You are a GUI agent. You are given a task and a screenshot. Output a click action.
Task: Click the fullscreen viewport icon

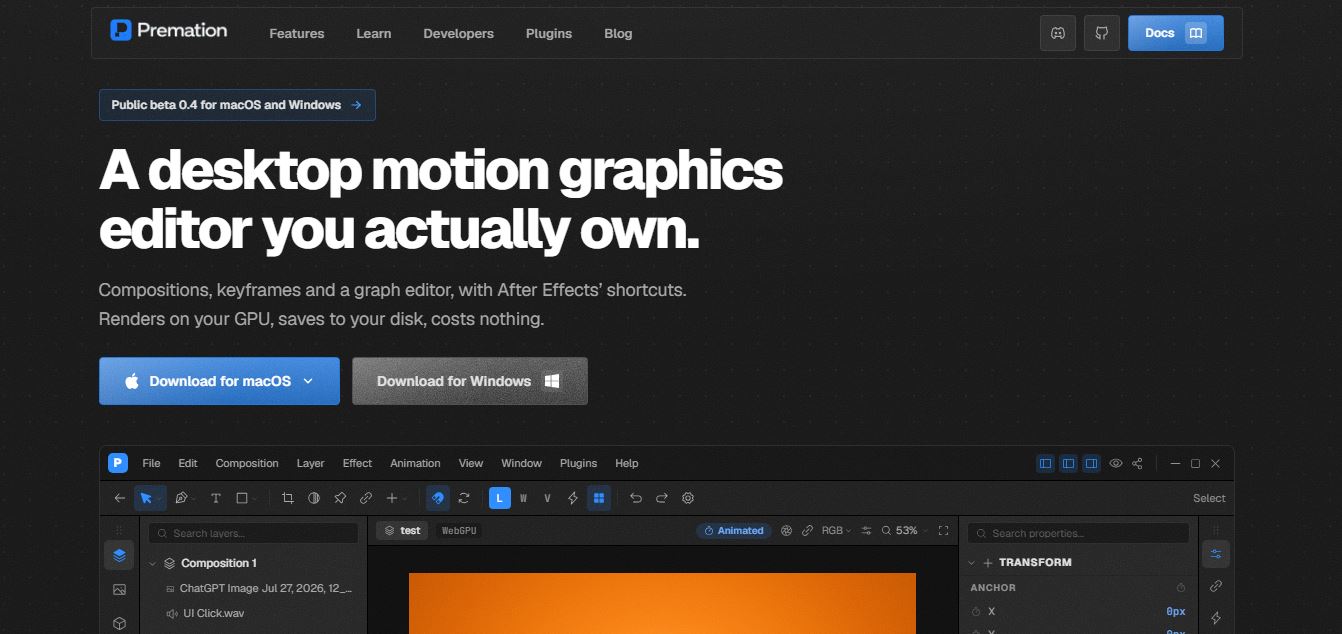click(943, 531)
